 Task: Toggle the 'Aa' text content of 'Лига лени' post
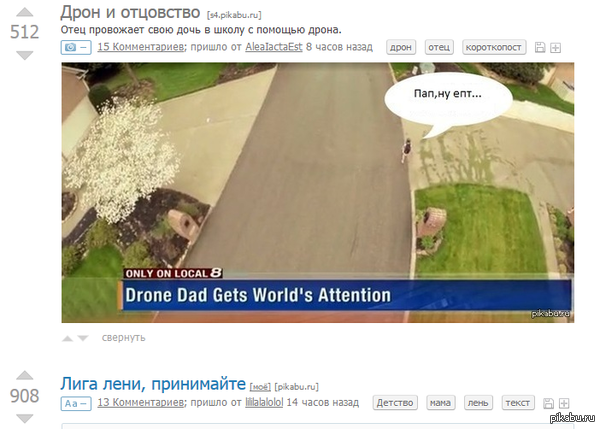tap(76, 403)
